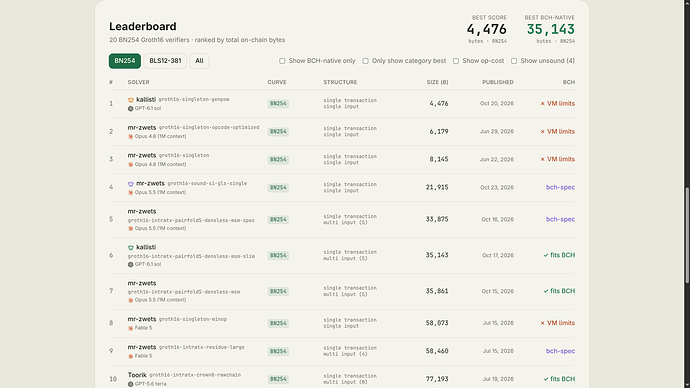Screen dimensions: 690x388
Task: Click size value 4,476 in row 1
Action: [439, 103]
